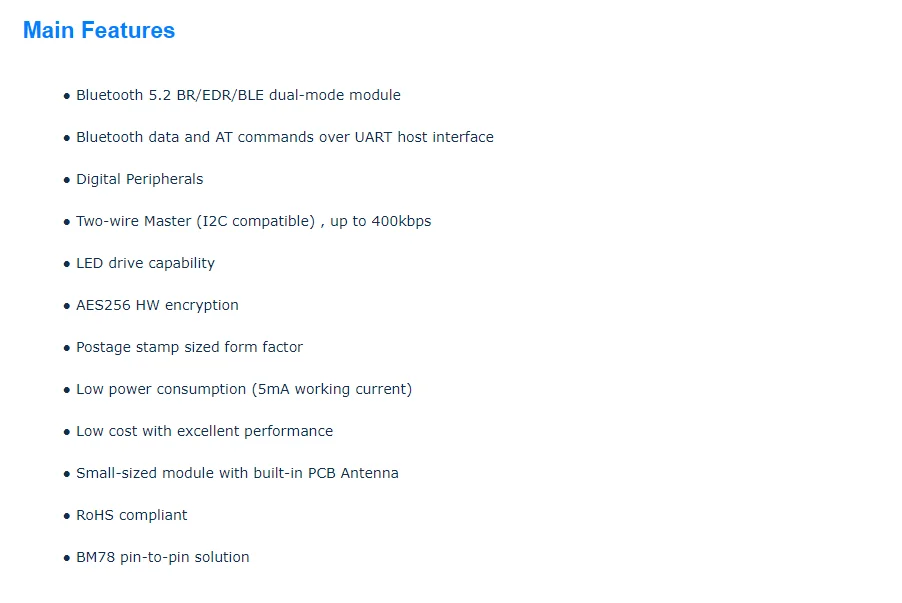Click the bullet marker beside BM78 pin-to-pin solution
902x603 pixels.
(x=67, y=559)
